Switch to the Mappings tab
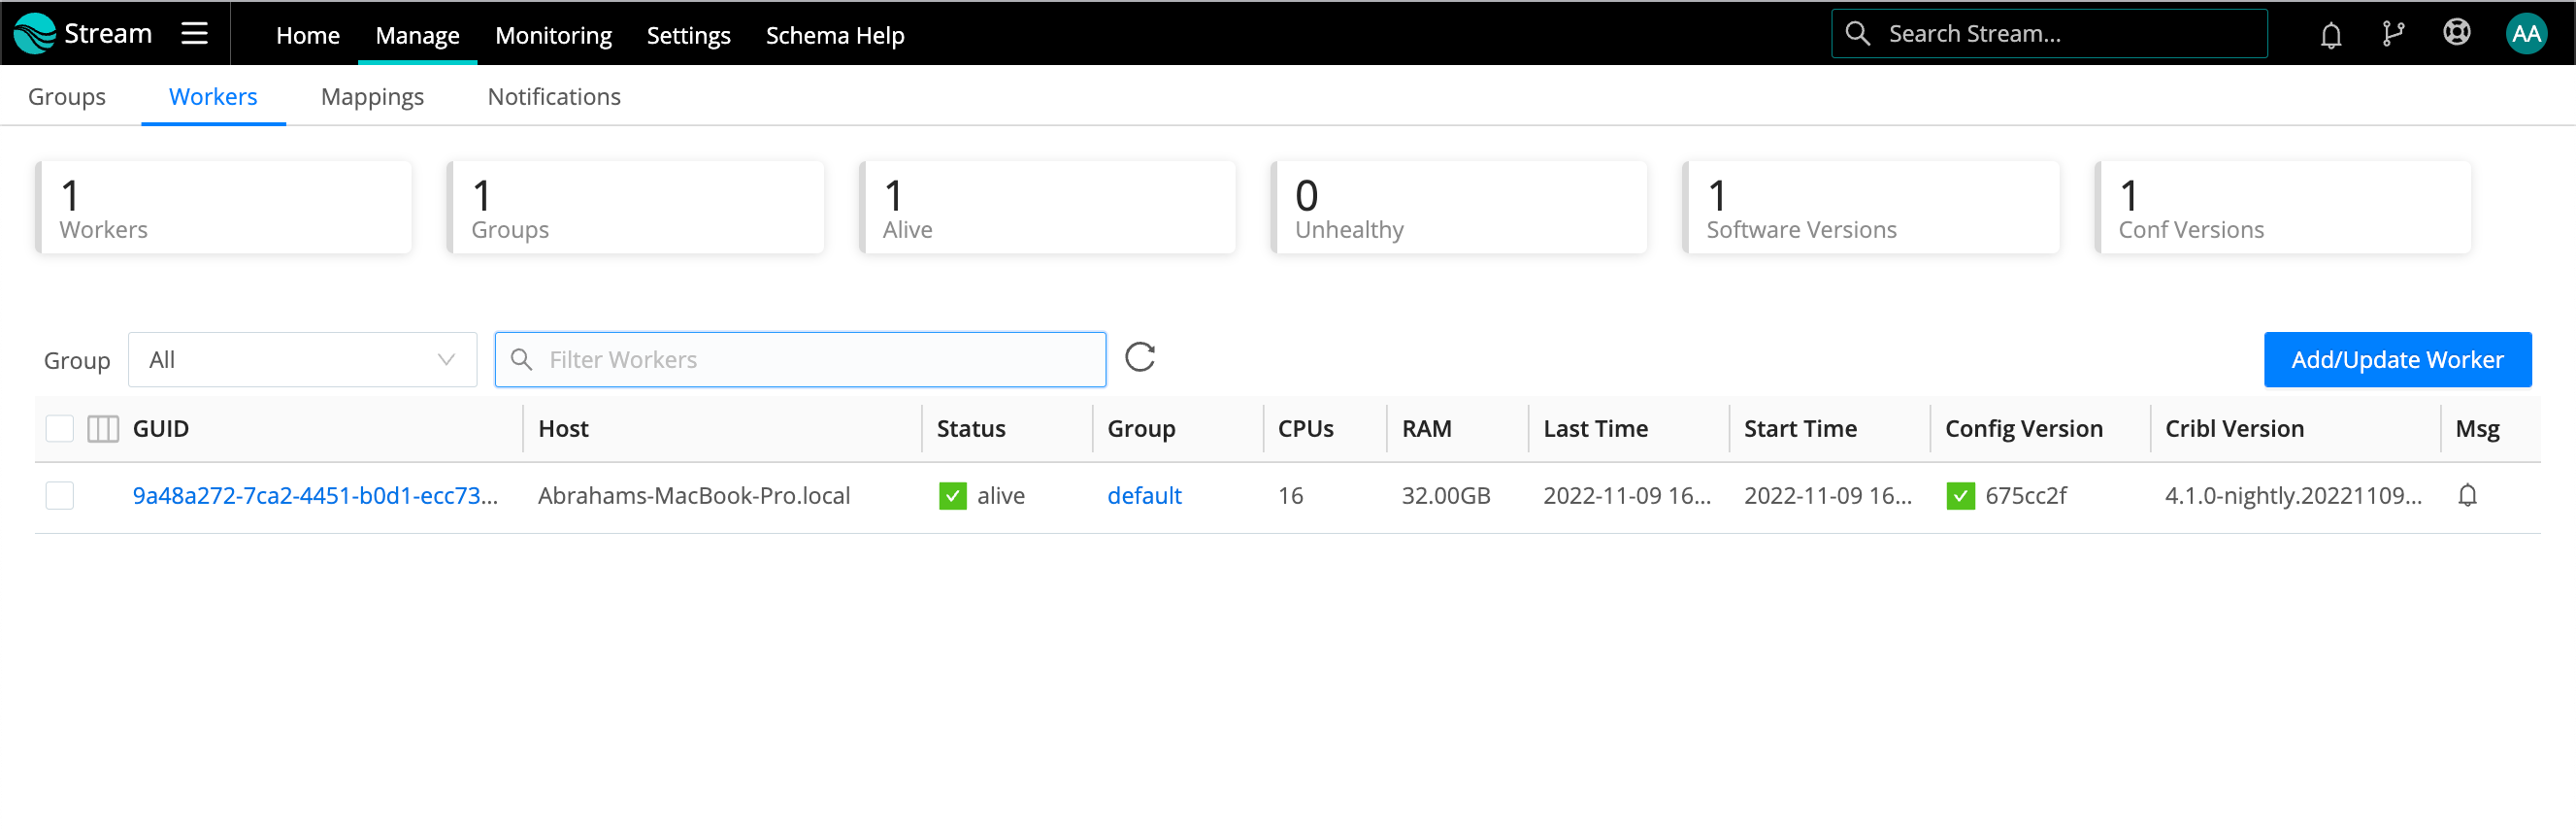This screenshot has height=829, width=2576. tap(372, 97)
